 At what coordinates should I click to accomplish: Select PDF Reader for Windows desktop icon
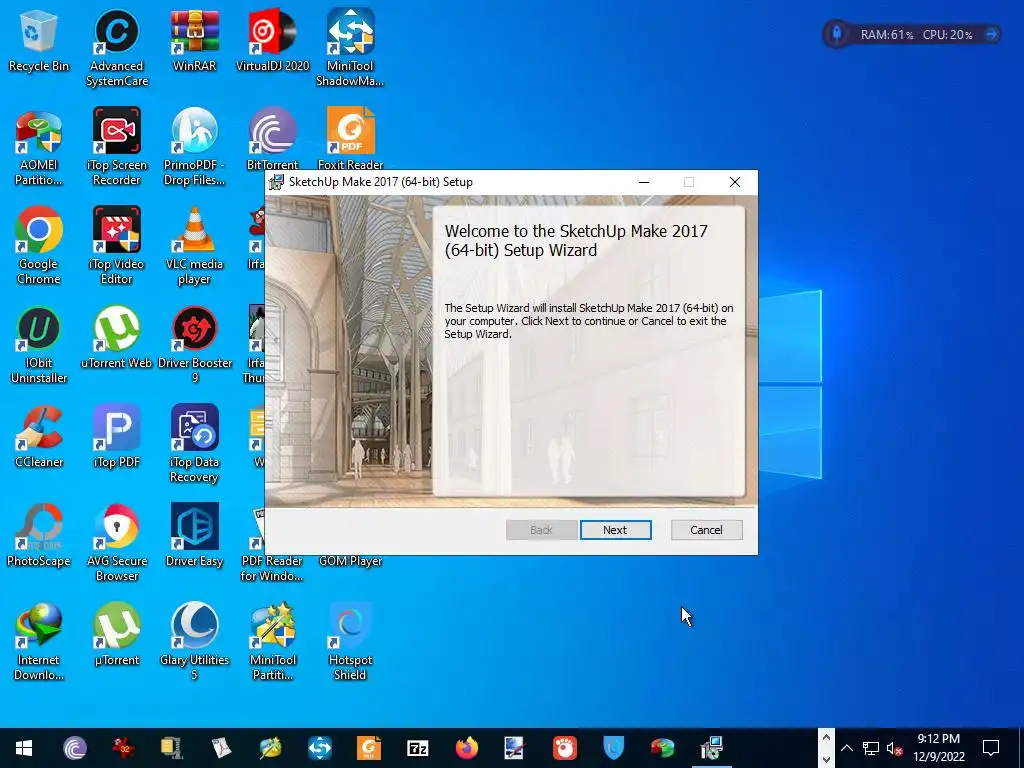(272, 545)
